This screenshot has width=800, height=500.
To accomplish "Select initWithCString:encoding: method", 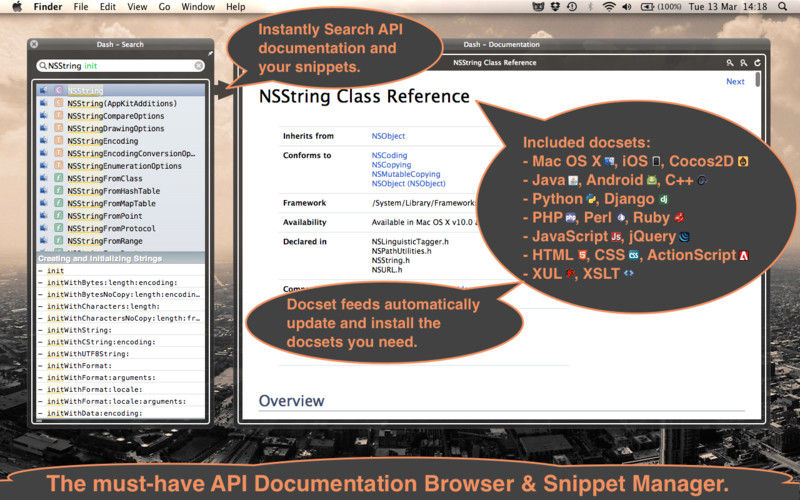I will pos(121,342).
